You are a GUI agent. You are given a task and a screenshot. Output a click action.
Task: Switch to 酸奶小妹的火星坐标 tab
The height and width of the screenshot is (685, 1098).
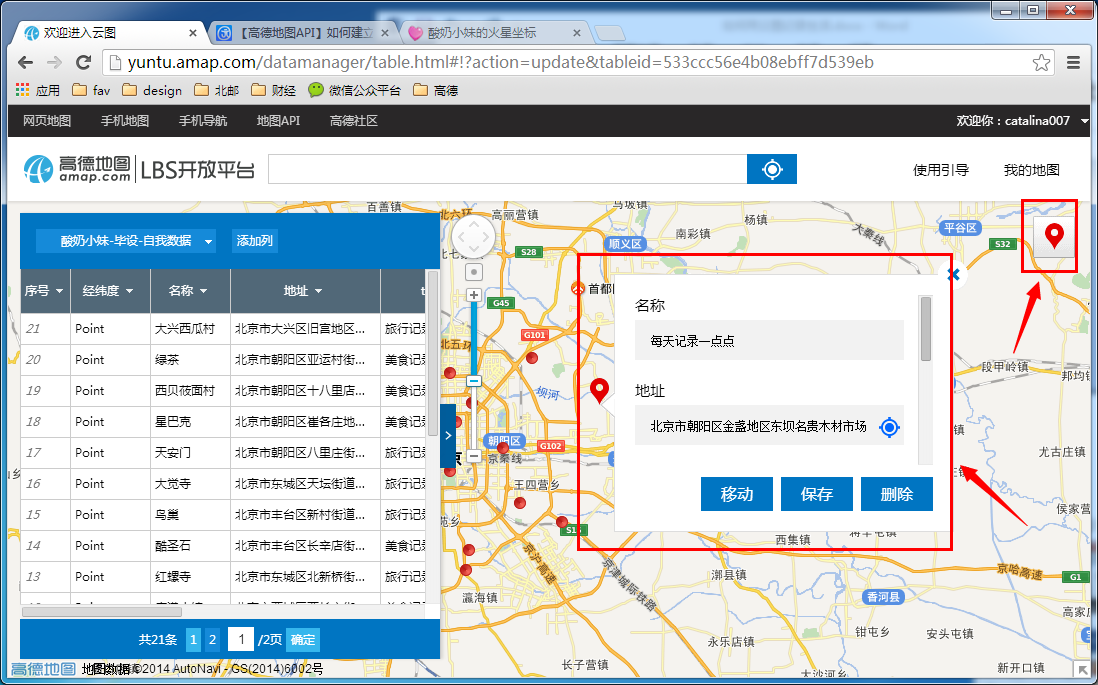pyautogui.click(x=494, y=33)
